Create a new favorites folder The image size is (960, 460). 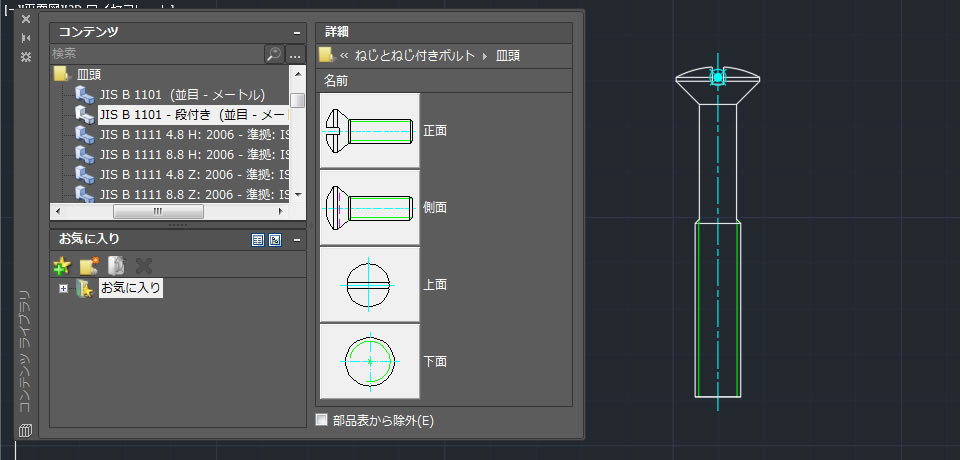(x=89, y=266)
